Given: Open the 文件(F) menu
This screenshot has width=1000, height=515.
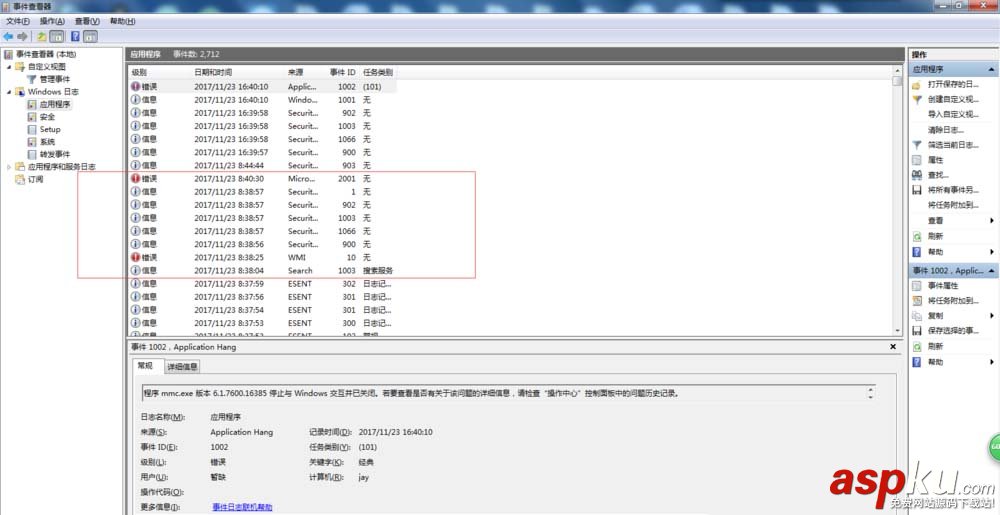Looking at the screenshot, I should (18, 21).
